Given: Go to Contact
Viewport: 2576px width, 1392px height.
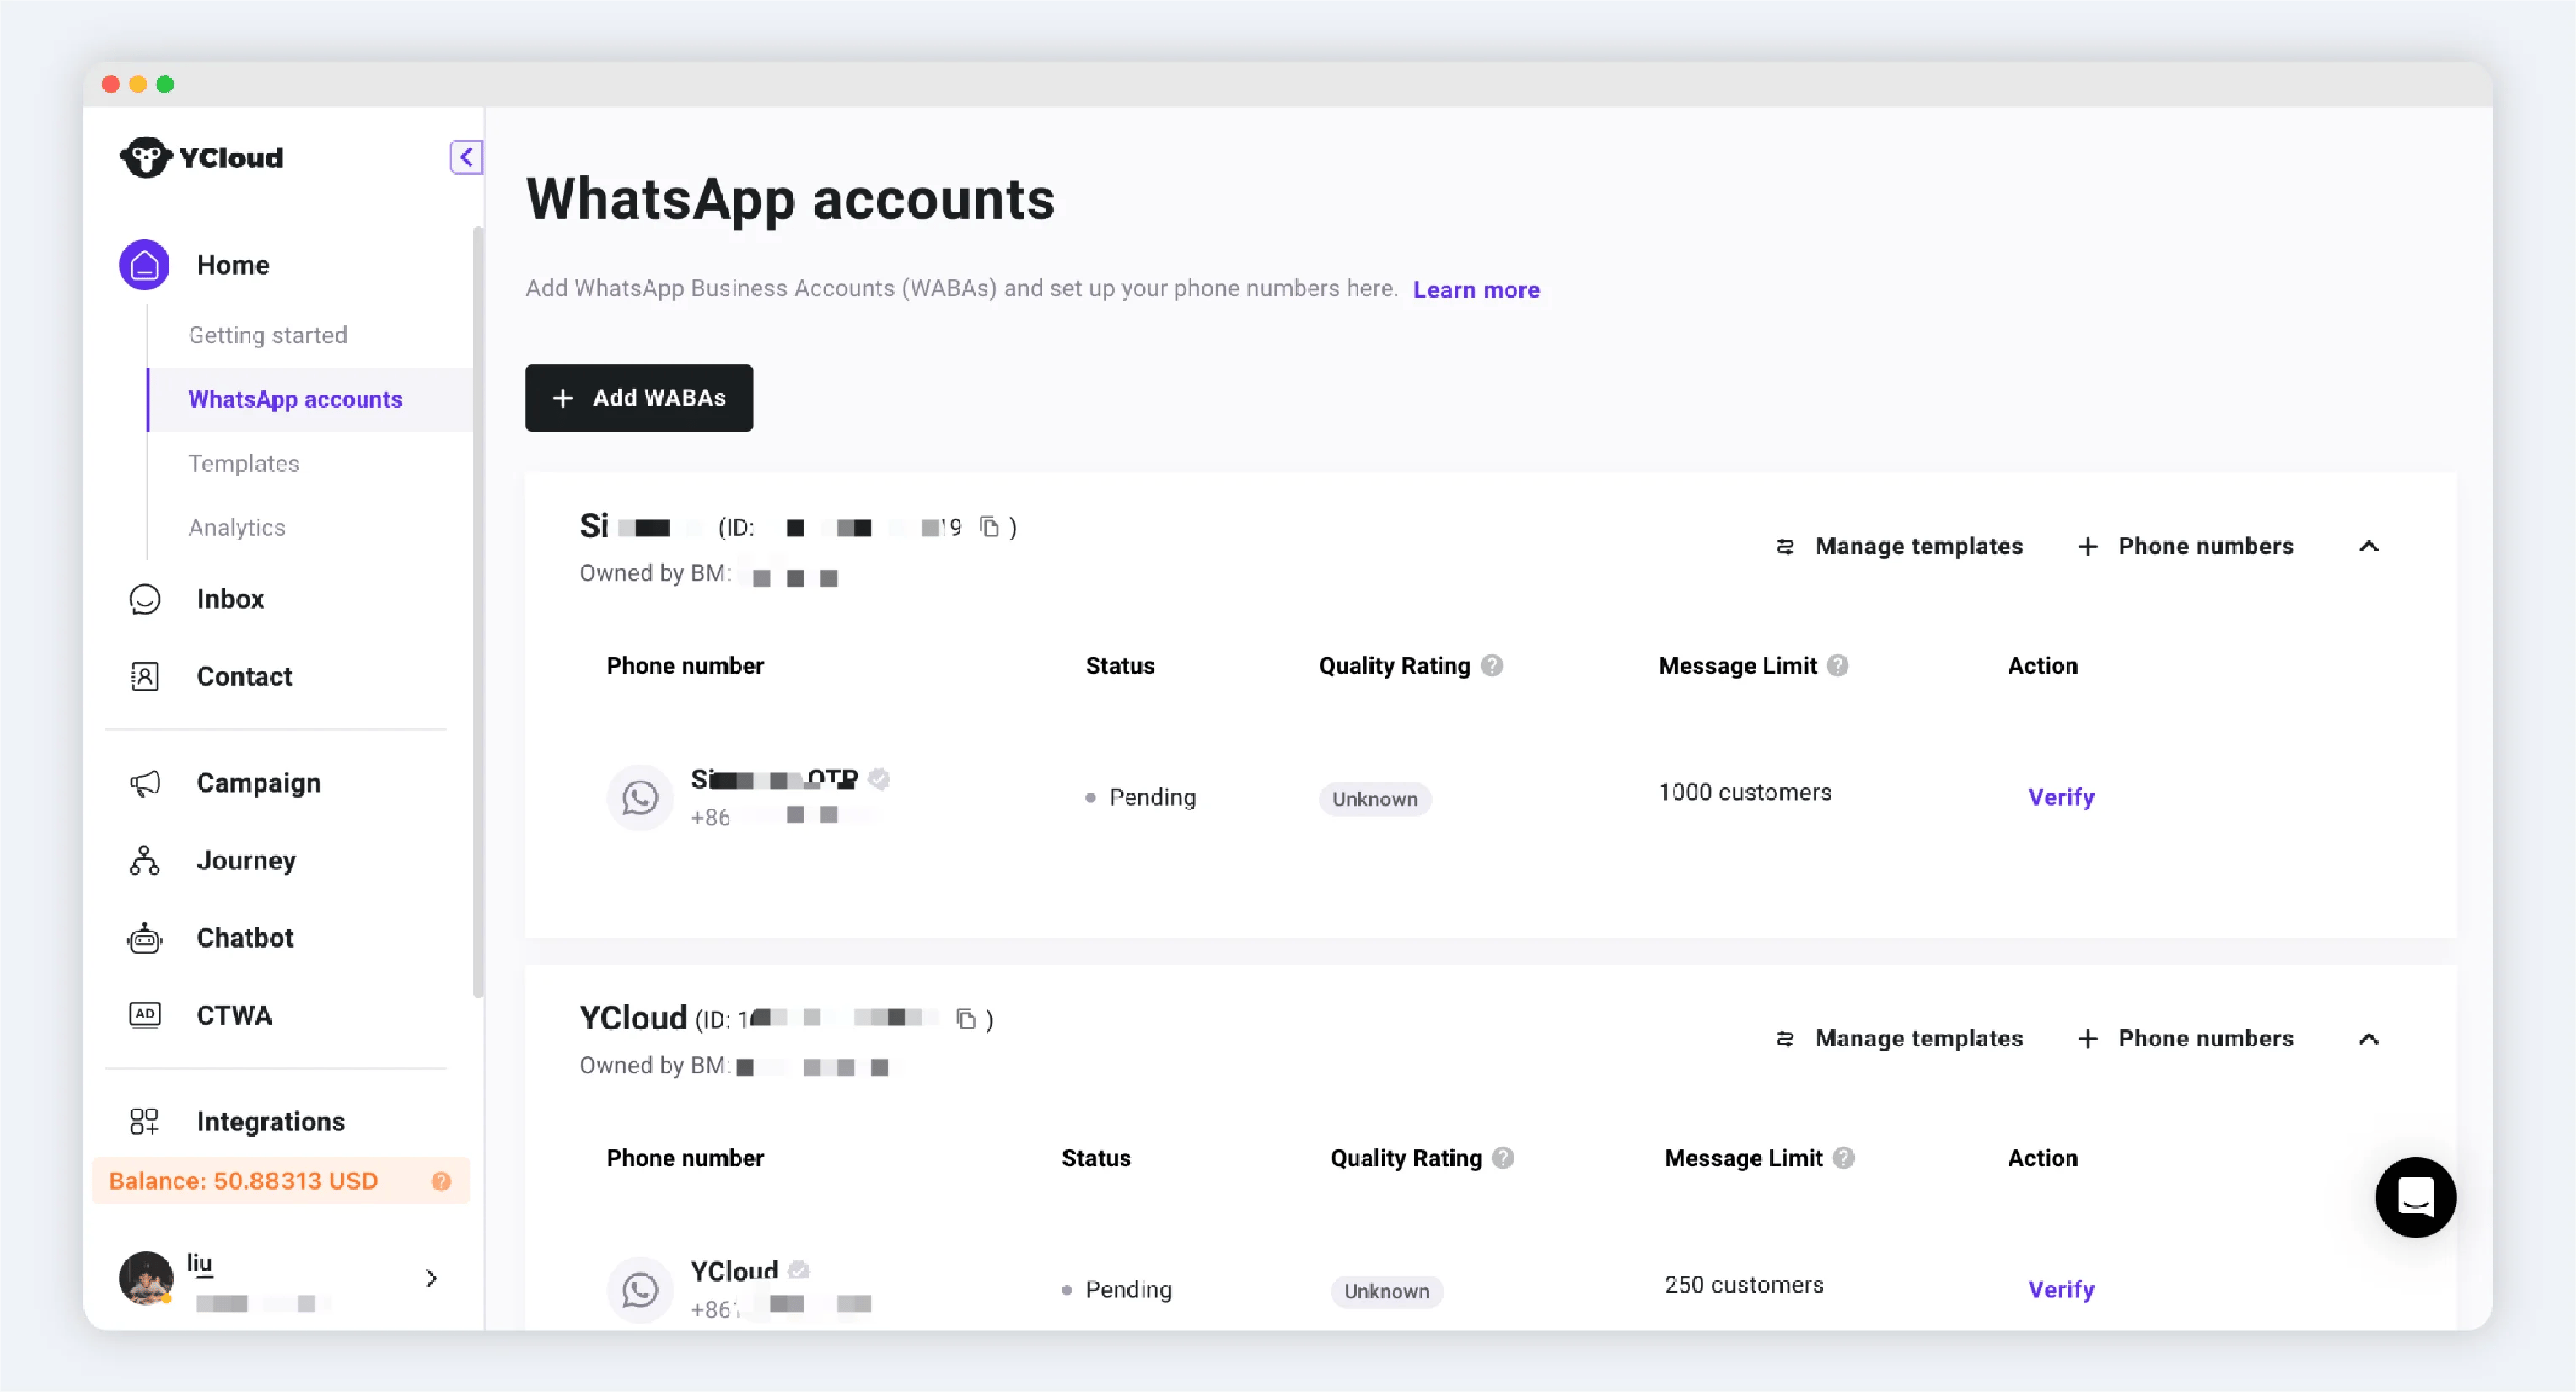Looking at the screenshot, I should pyautogui.click(x=244, y=677).
